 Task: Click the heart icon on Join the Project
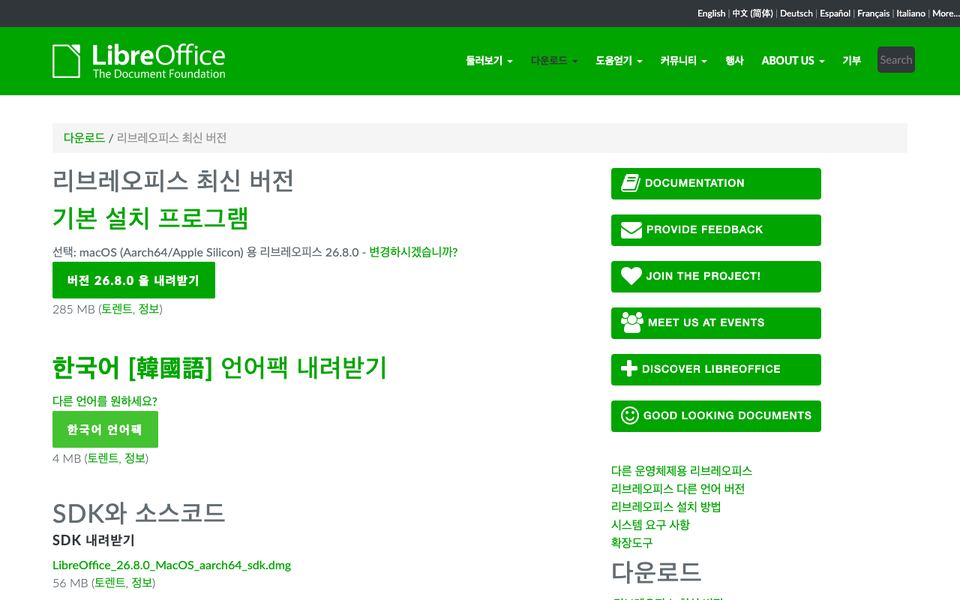tap(631, 276)
